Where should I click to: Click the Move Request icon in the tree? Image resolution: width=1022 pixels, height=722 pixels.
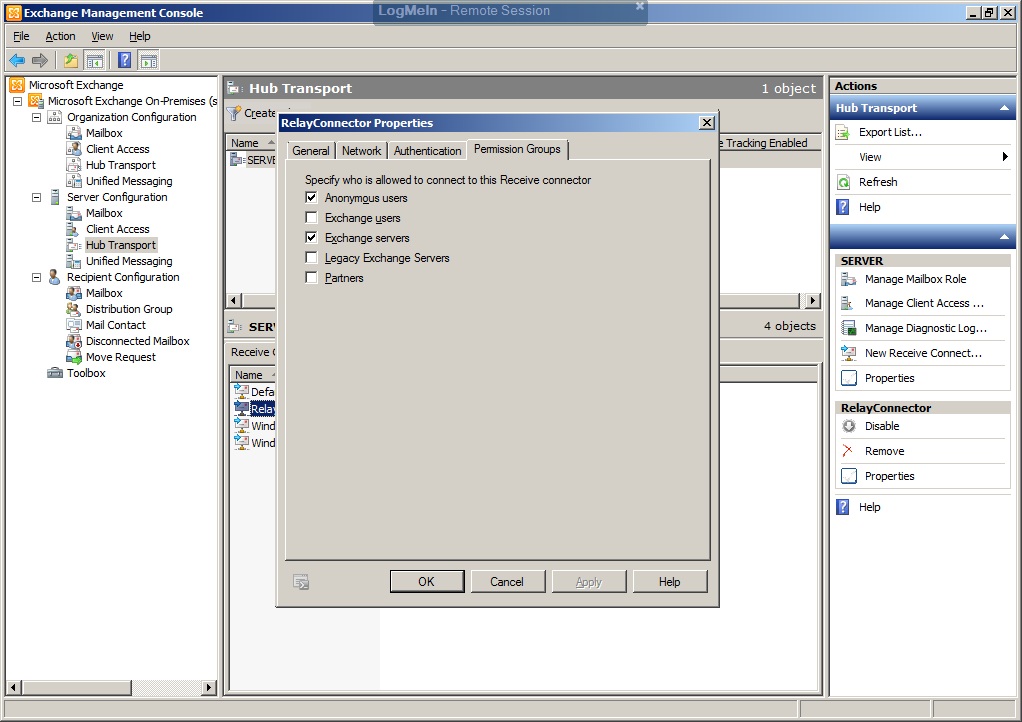[x=74, y=357]
